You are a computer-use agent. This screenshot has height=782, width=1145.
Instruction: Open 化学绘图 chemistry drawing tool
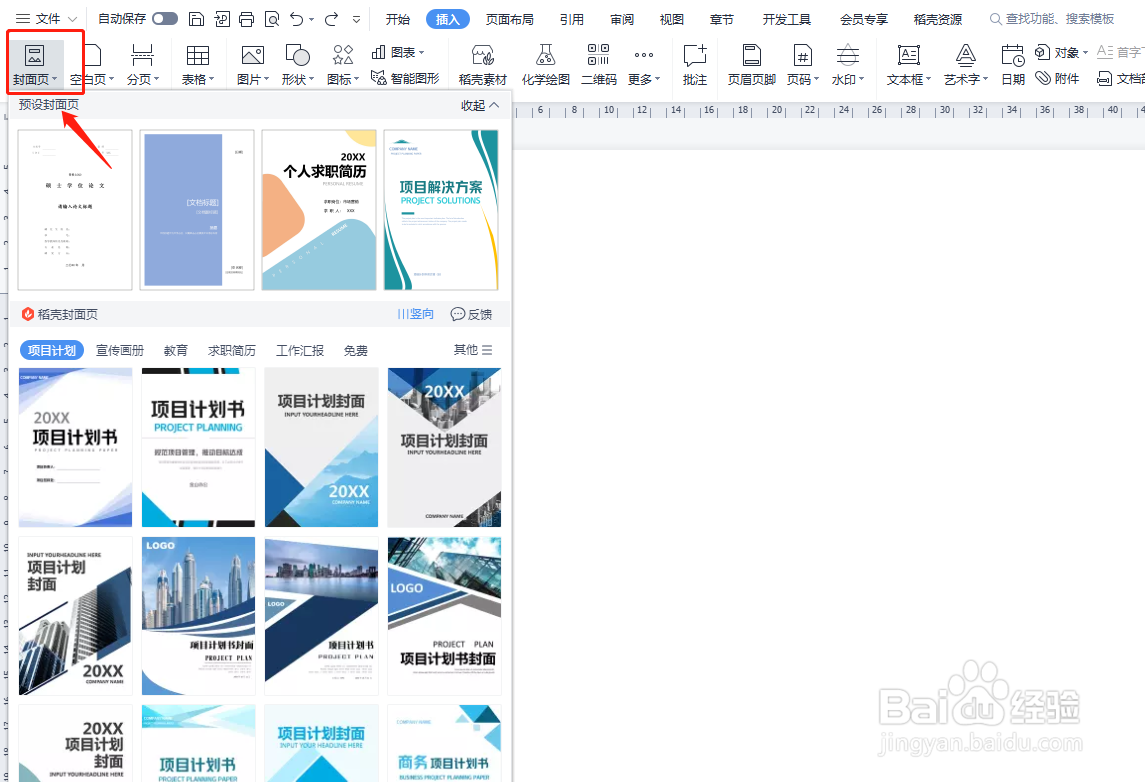[x=545, y=64]
